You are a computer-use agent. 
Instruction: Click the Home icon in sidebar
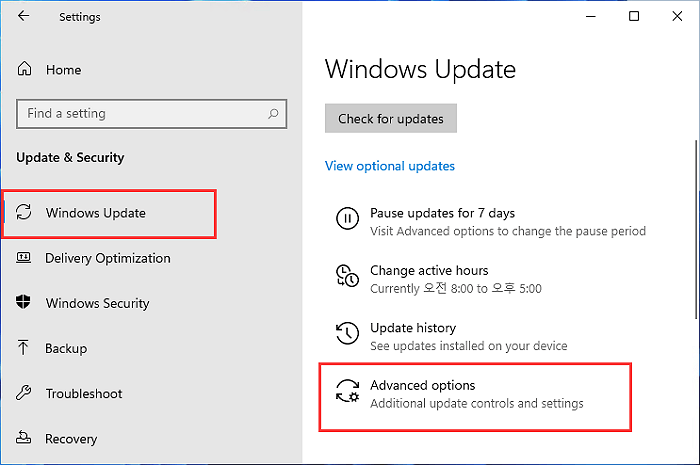click(24, 70)
